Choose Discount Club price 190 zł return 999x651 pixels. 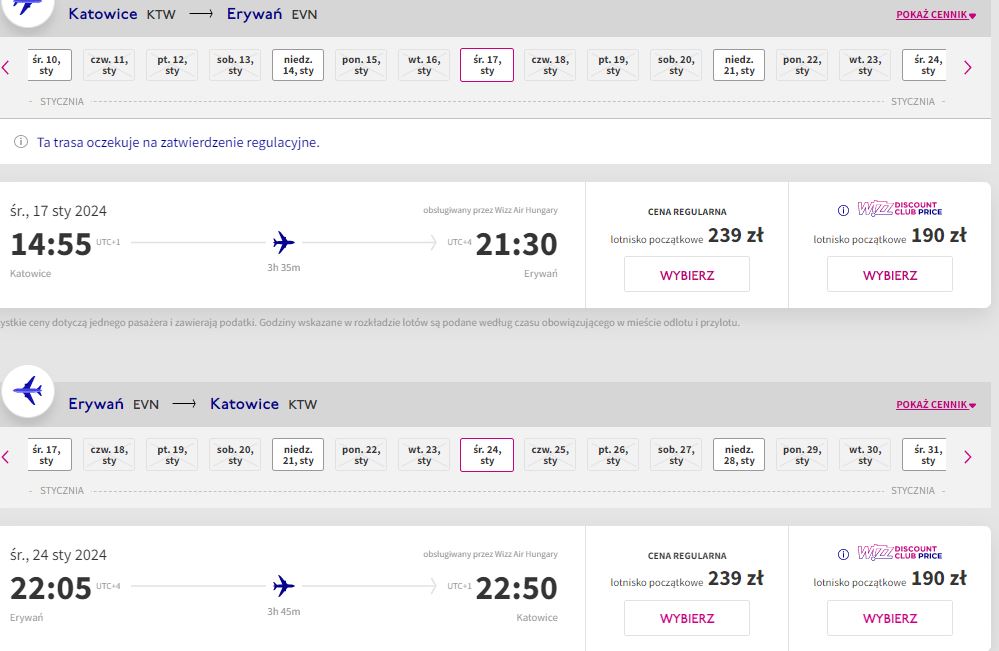[890, 618]
